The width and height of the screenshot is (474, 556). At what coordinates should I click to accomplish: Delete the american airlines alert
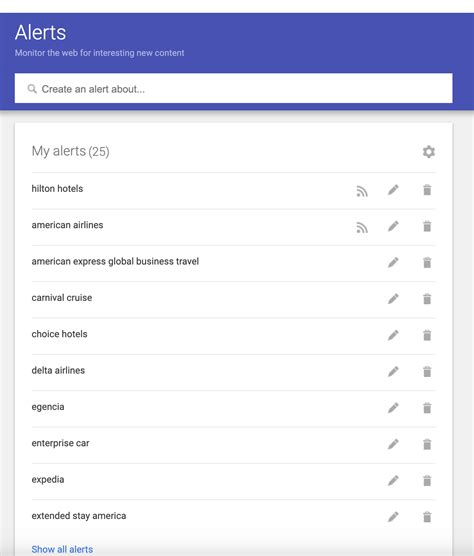(x=427, y=226)
